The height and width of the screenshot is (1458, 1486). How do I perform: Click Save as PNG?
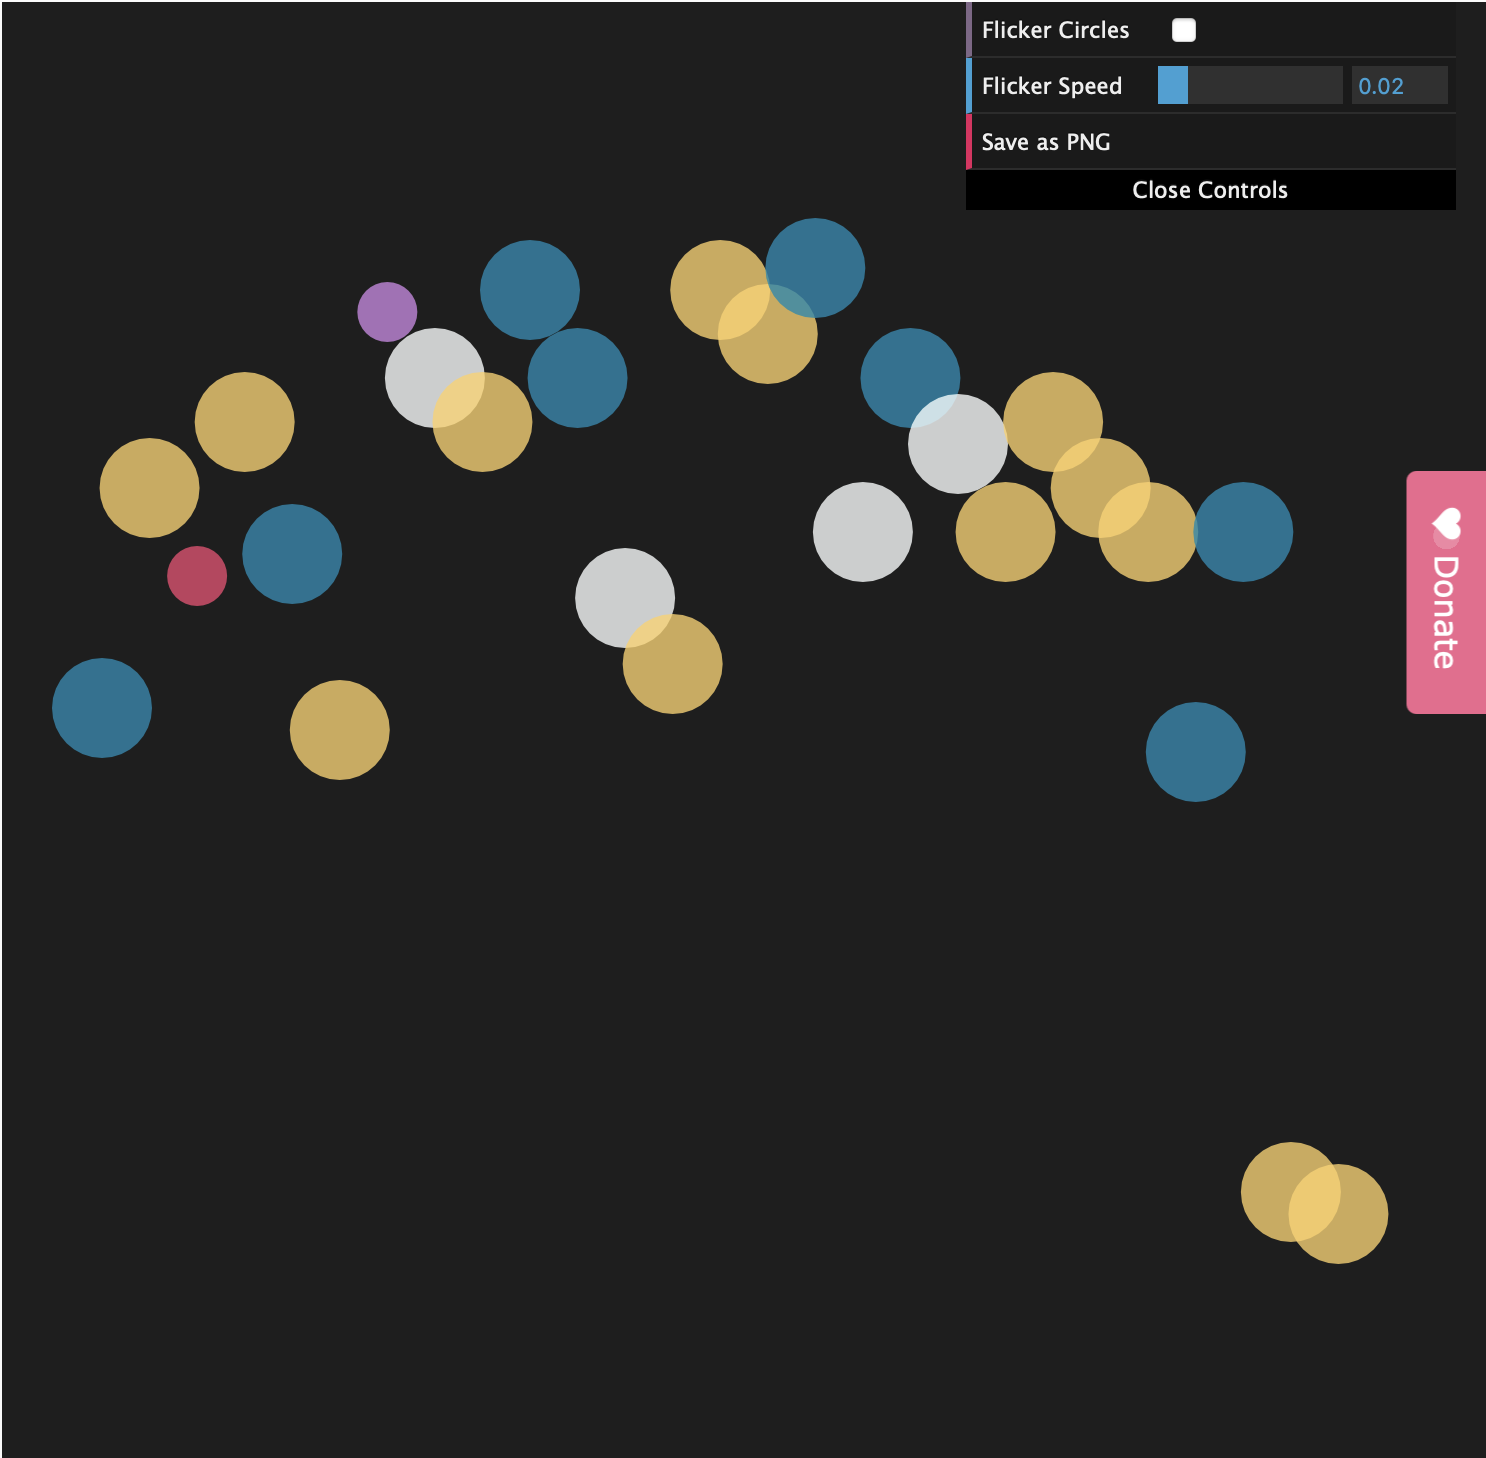click(1046, 142)
